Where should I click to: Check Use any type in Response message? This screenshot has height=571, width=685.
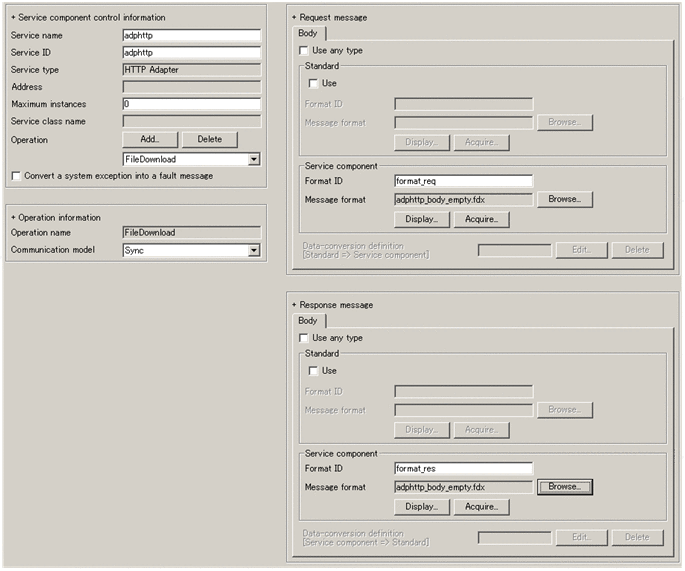click(x=305, y=338)
